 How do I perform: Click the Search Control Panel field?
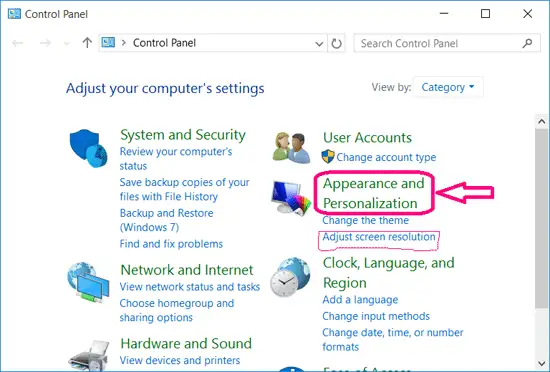pos(447,43)
